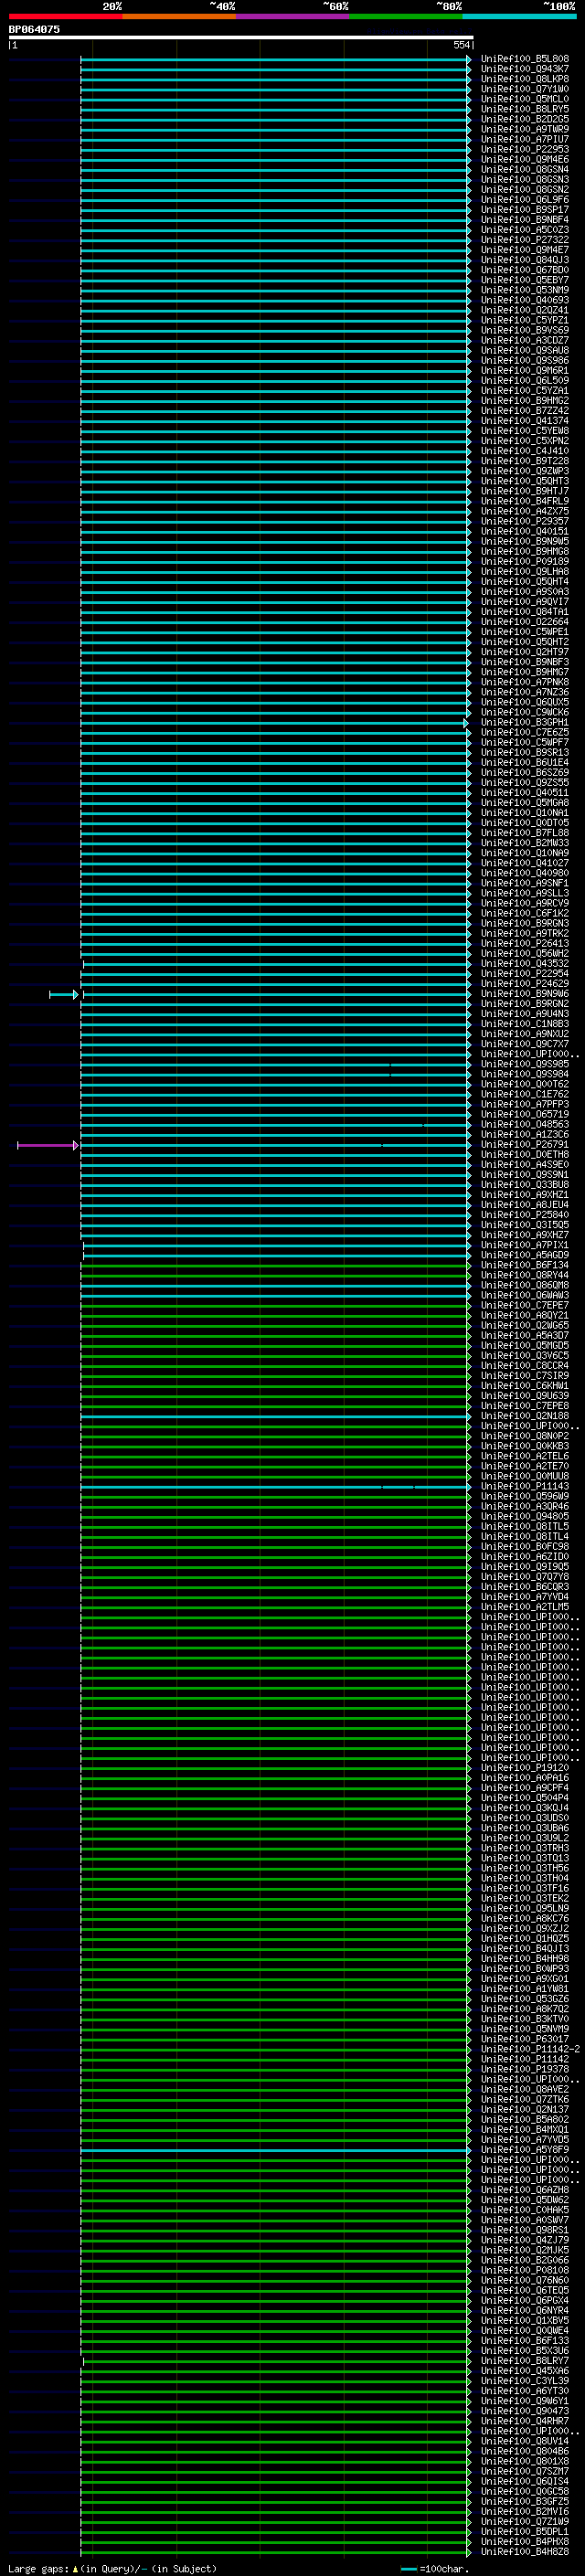Open hit UniRef100_B5L808
The height and width of the screenshot is (2576, 585).
(525, 59)
